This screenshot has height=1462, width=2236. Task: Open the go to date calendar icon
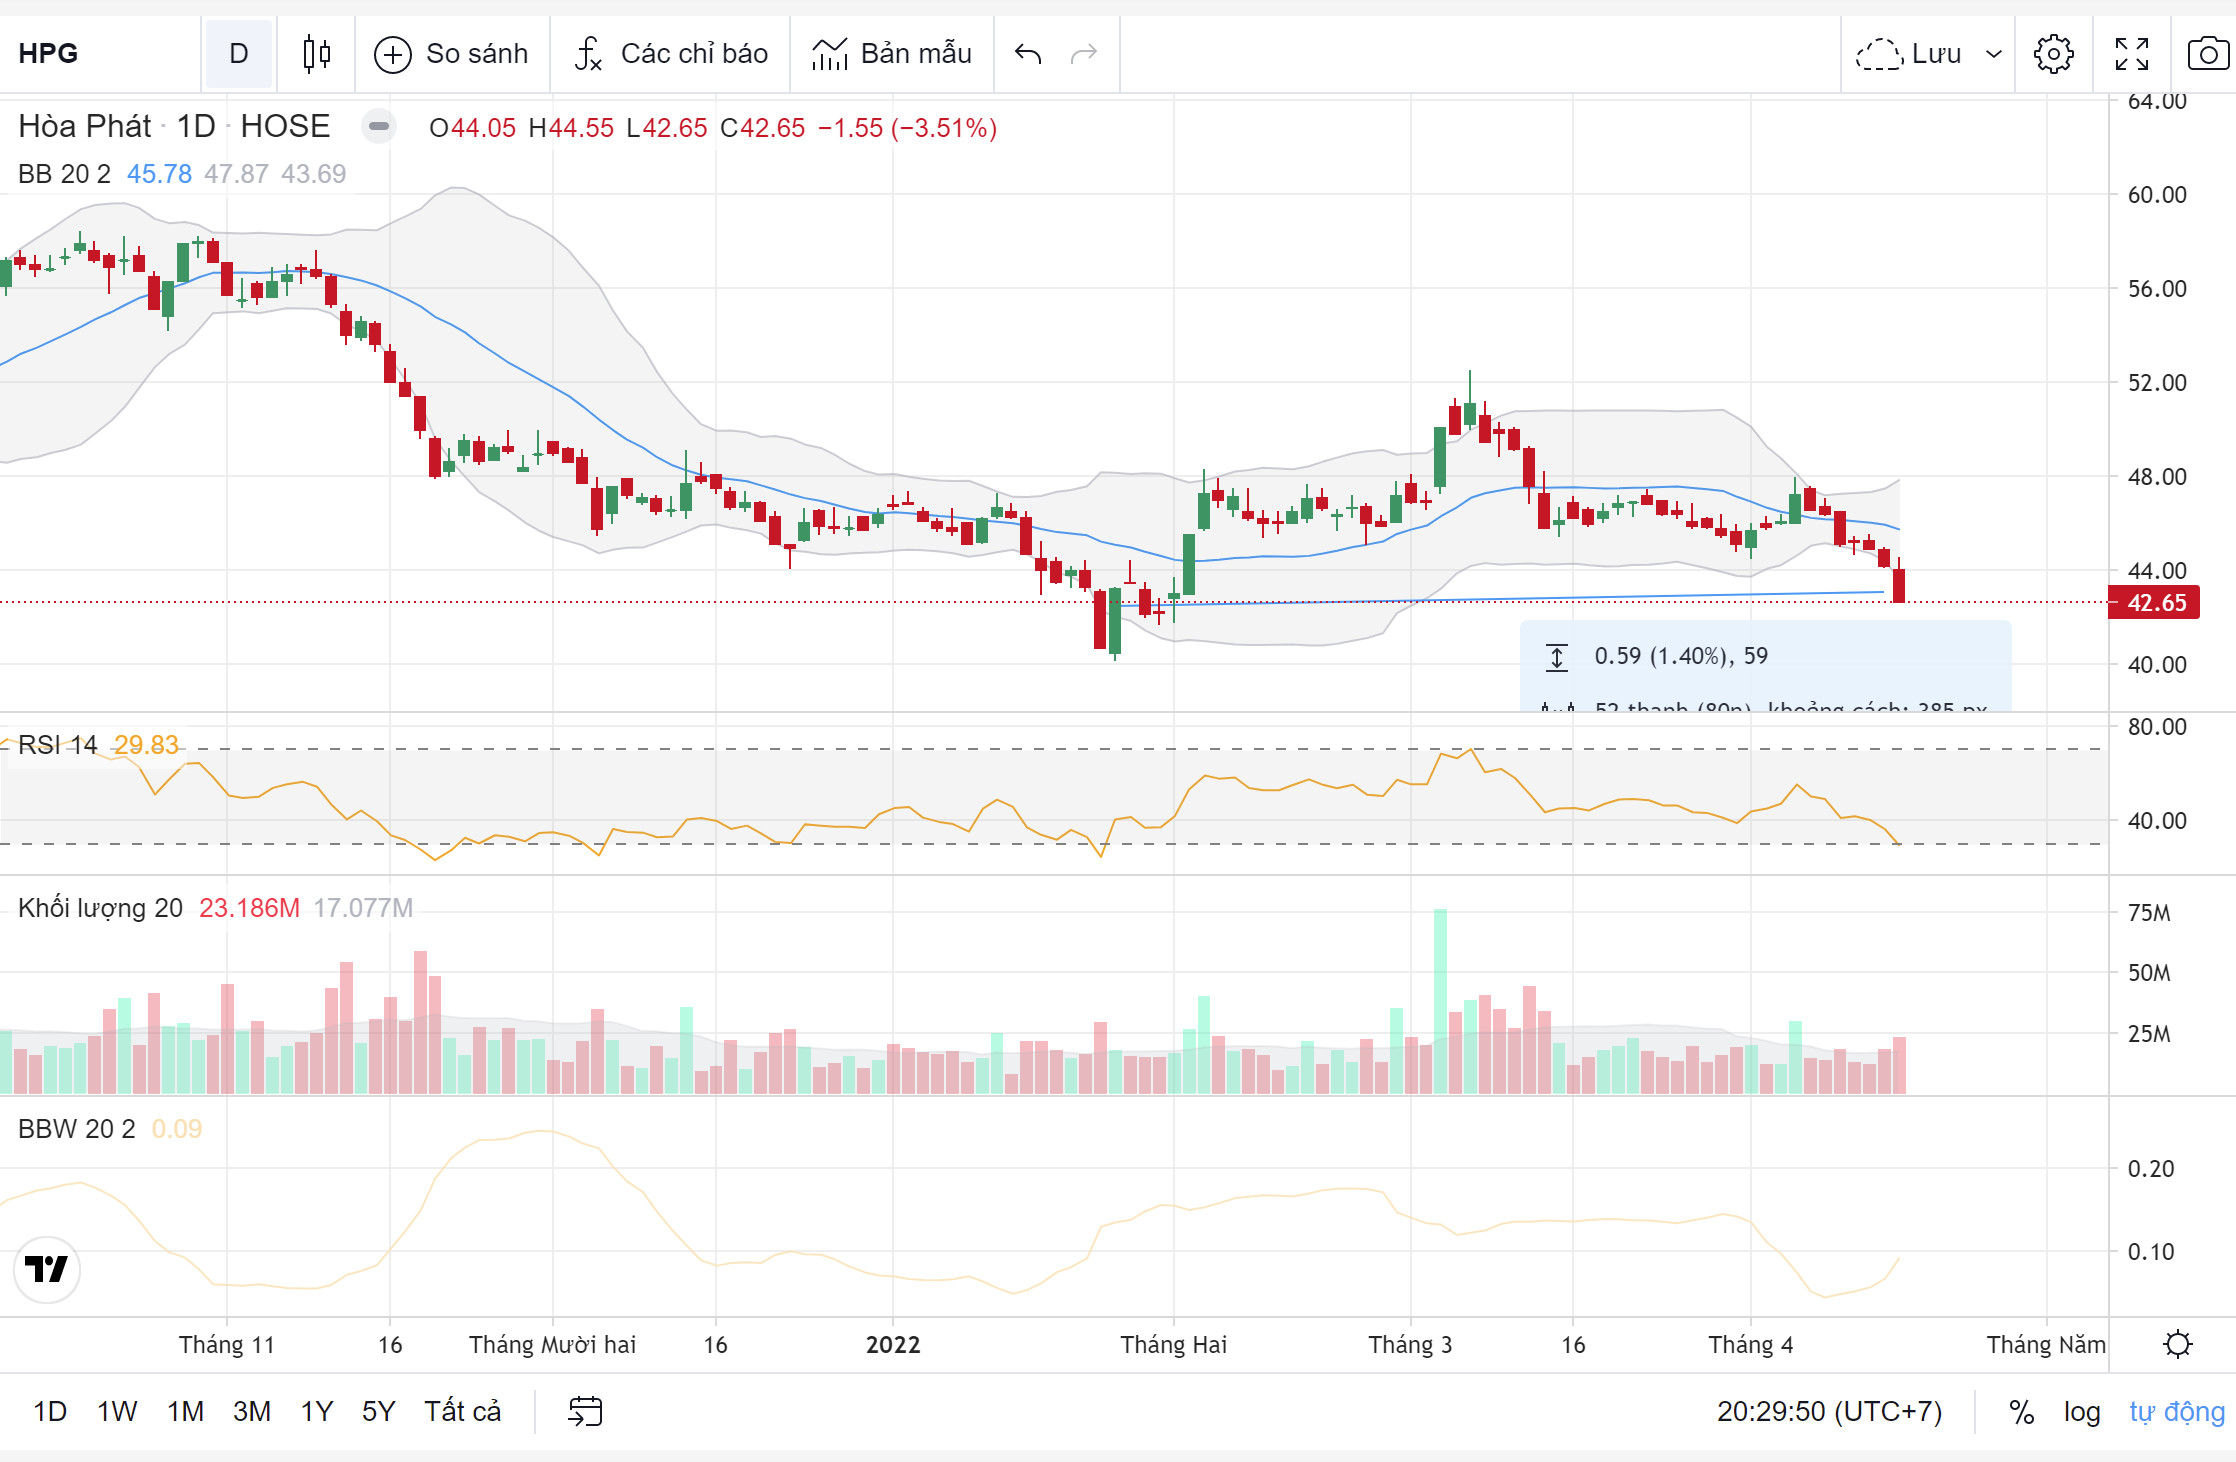pos(585,1411)
